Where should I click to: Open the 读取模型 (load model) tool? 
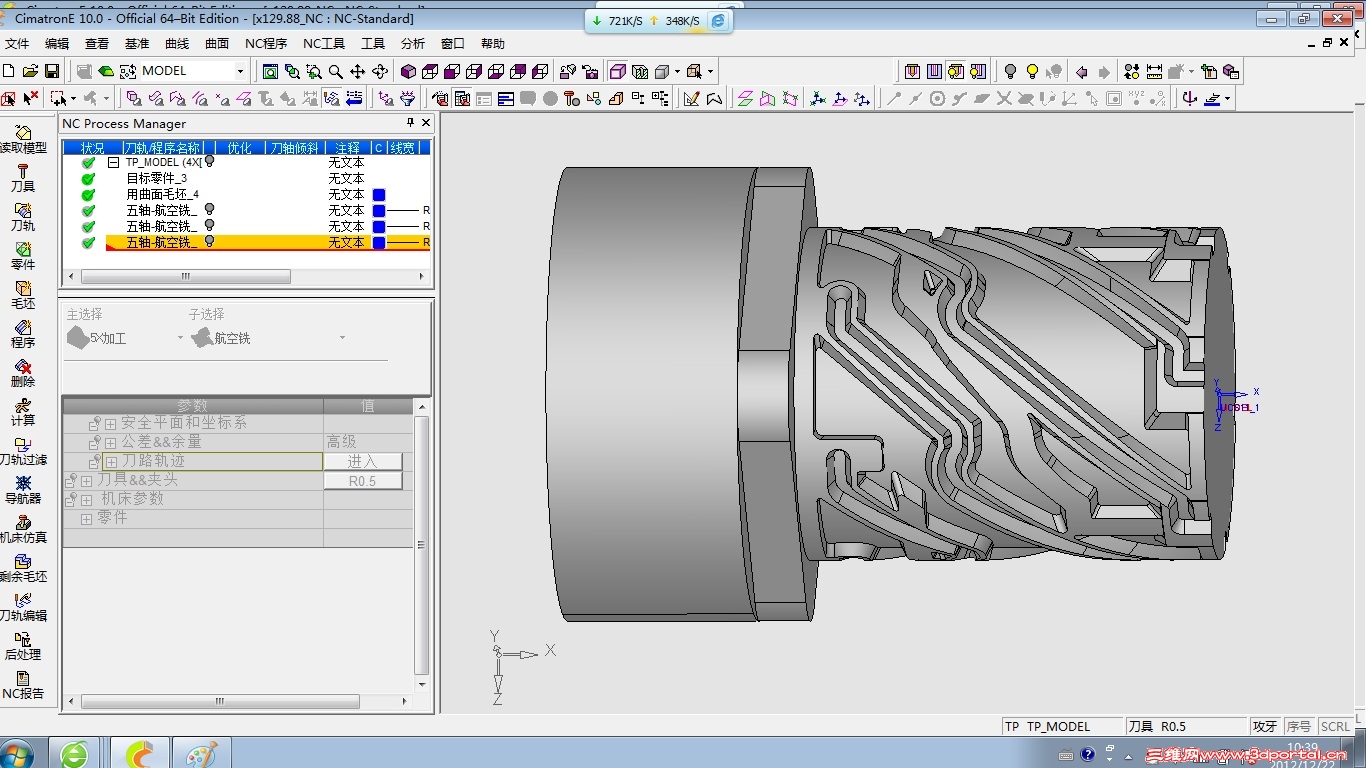tap(23, 139)
